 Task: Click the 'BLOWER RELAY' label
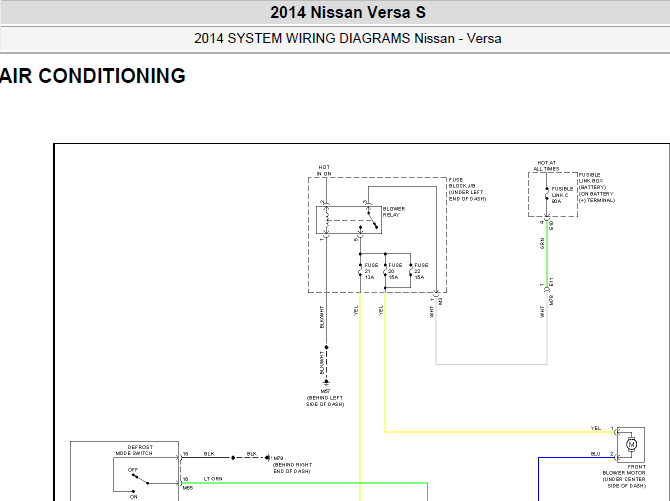(394, 212)
